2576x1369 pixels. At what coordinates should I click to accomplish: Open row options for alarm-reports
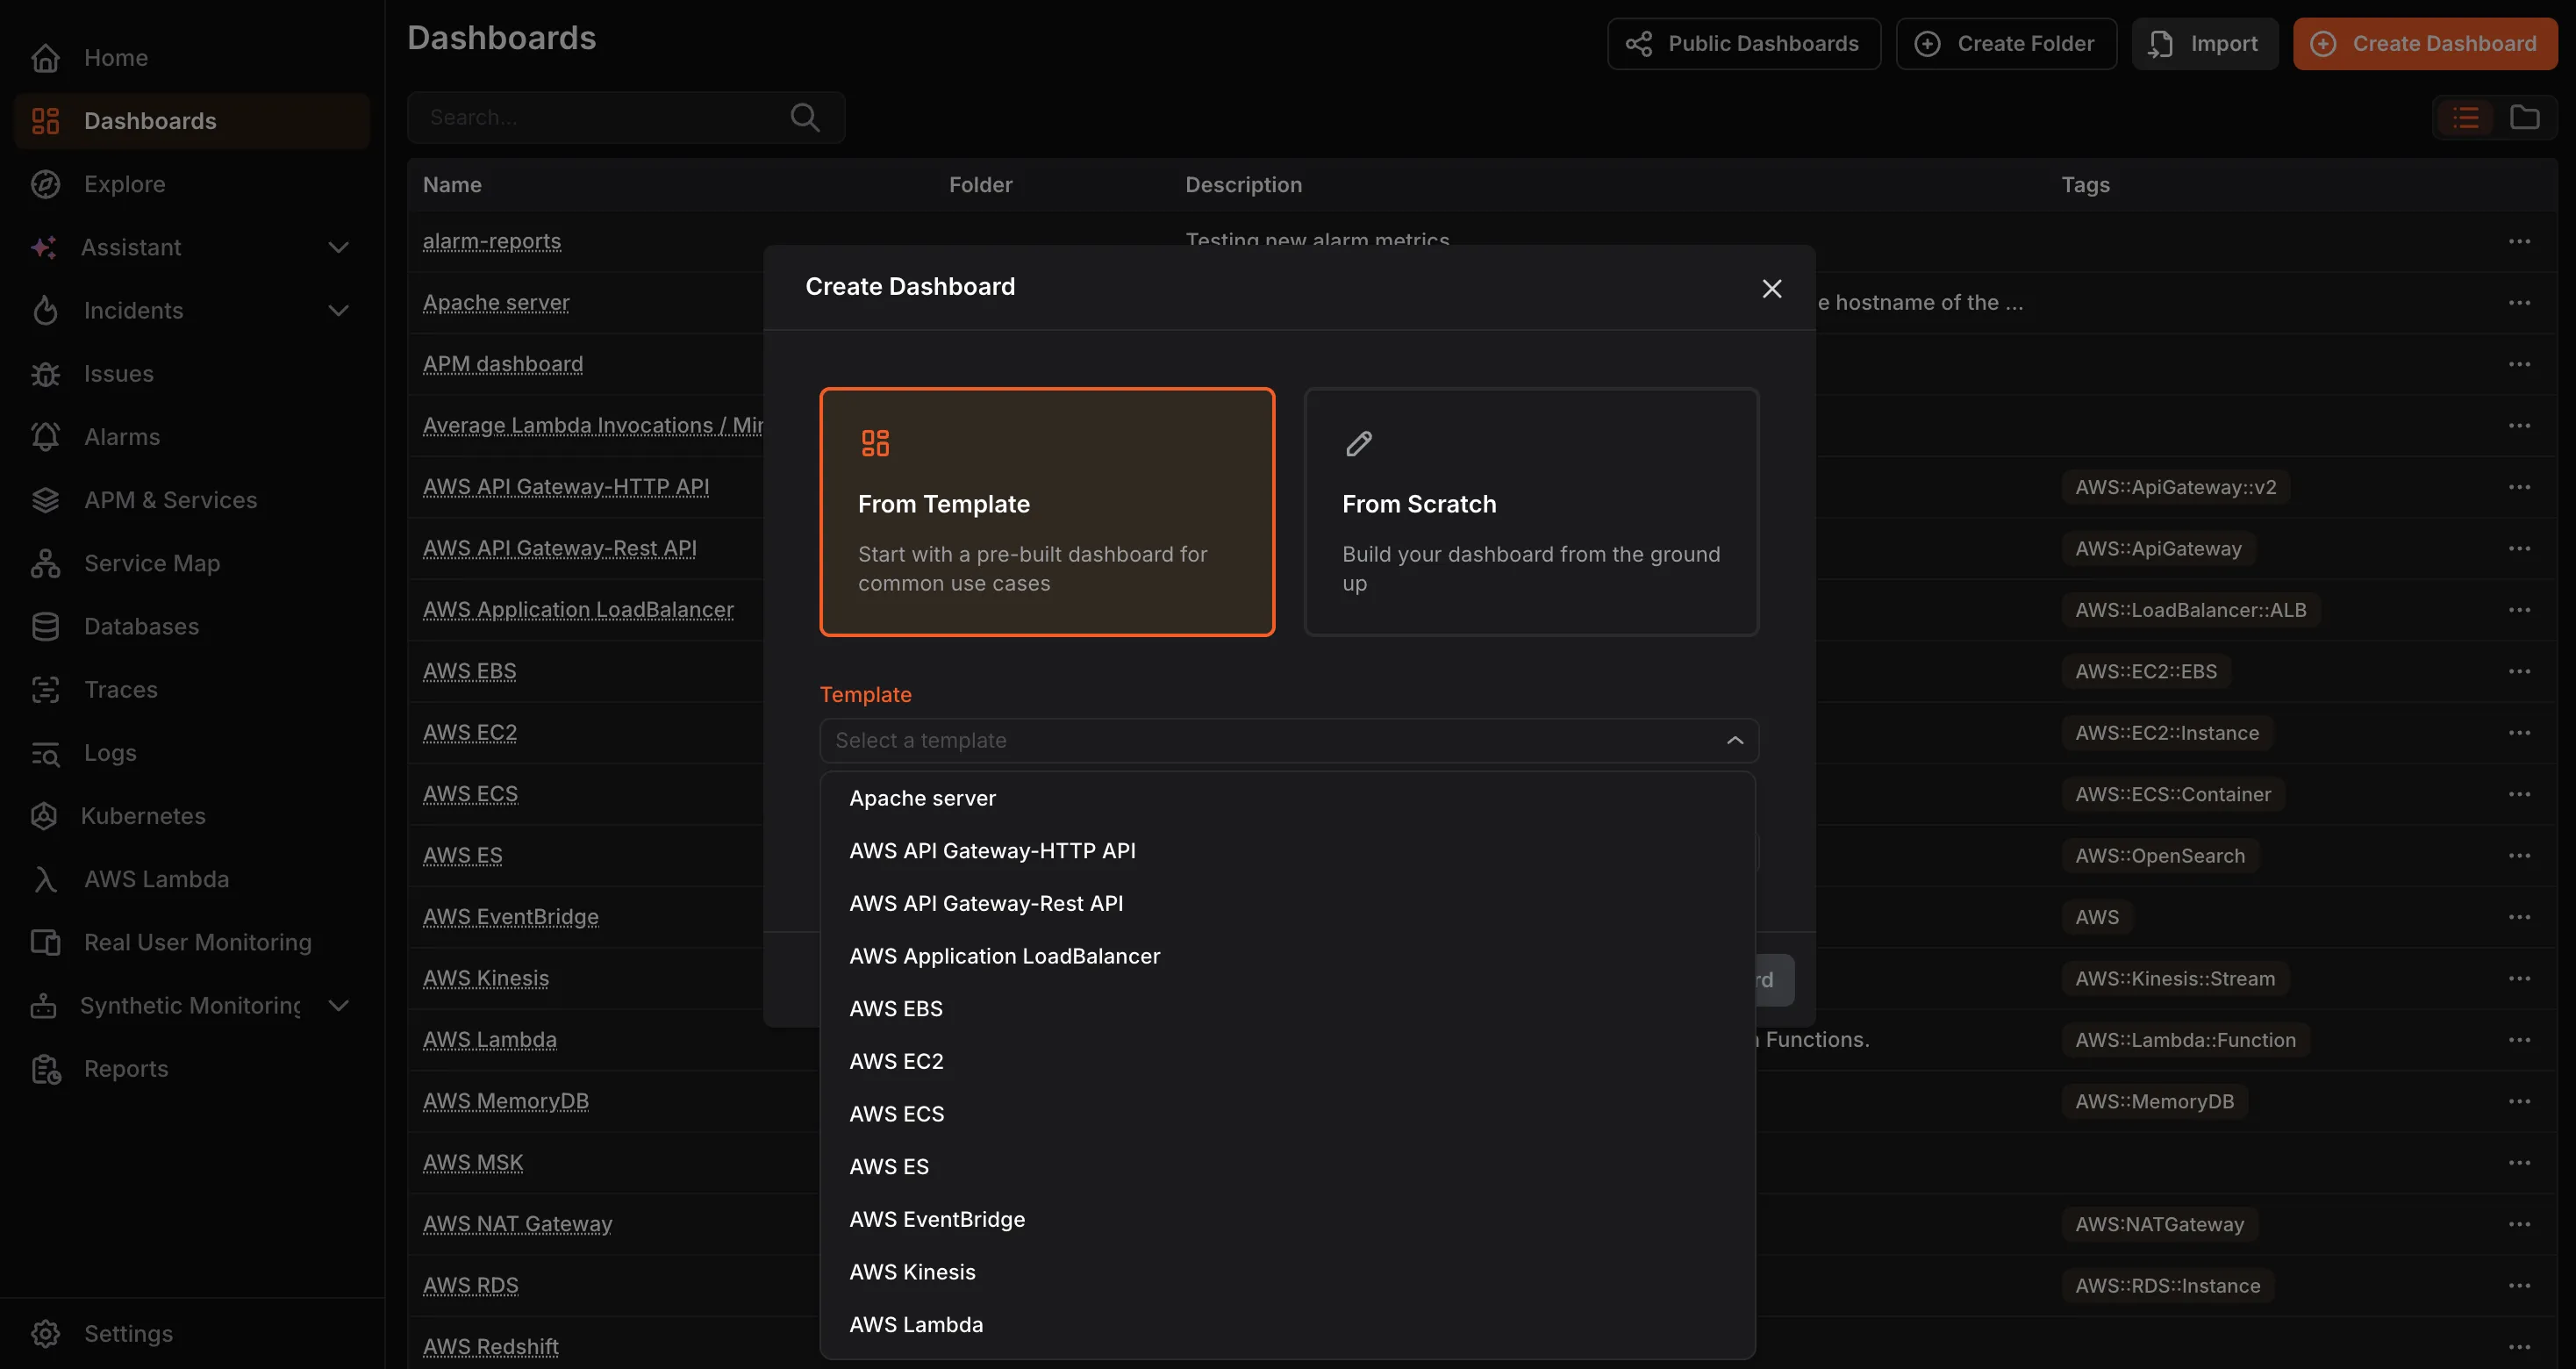(2519, 242)
